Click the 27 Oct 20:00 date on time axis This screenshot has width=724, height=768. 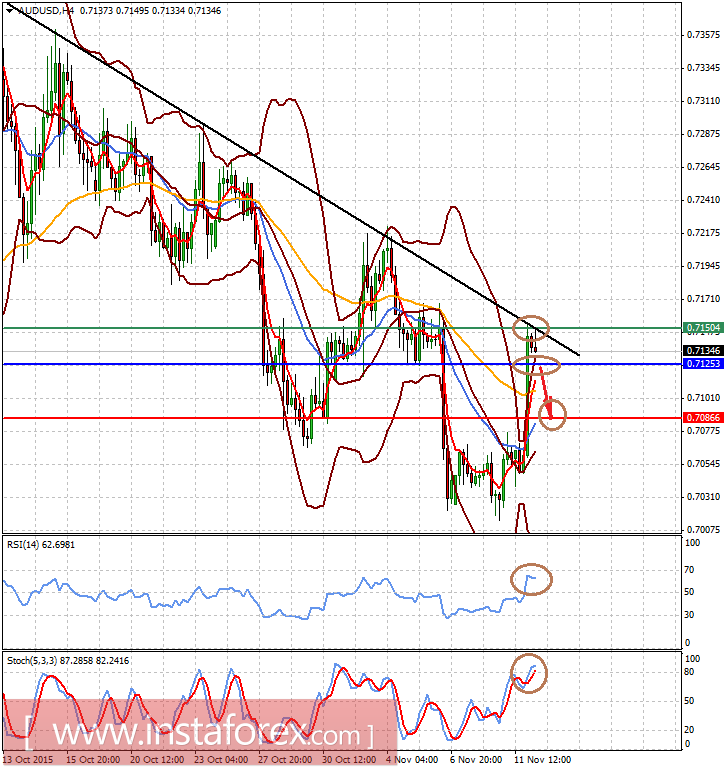coord(285,759)
